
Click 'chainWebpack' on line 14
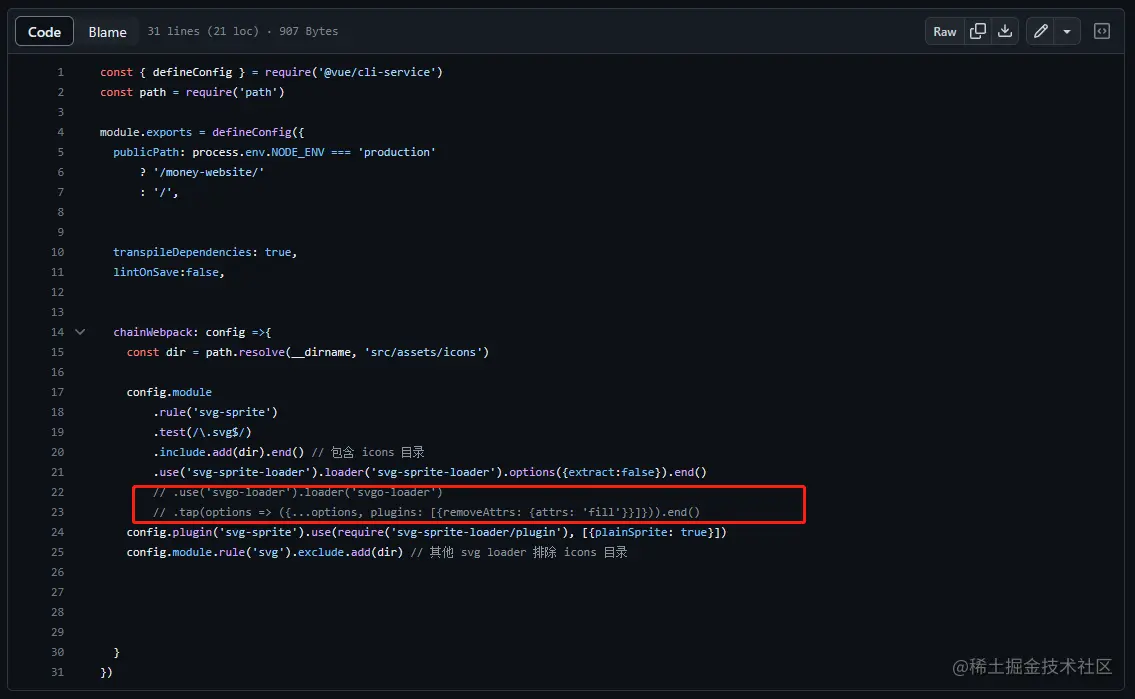tap(153, 332)
